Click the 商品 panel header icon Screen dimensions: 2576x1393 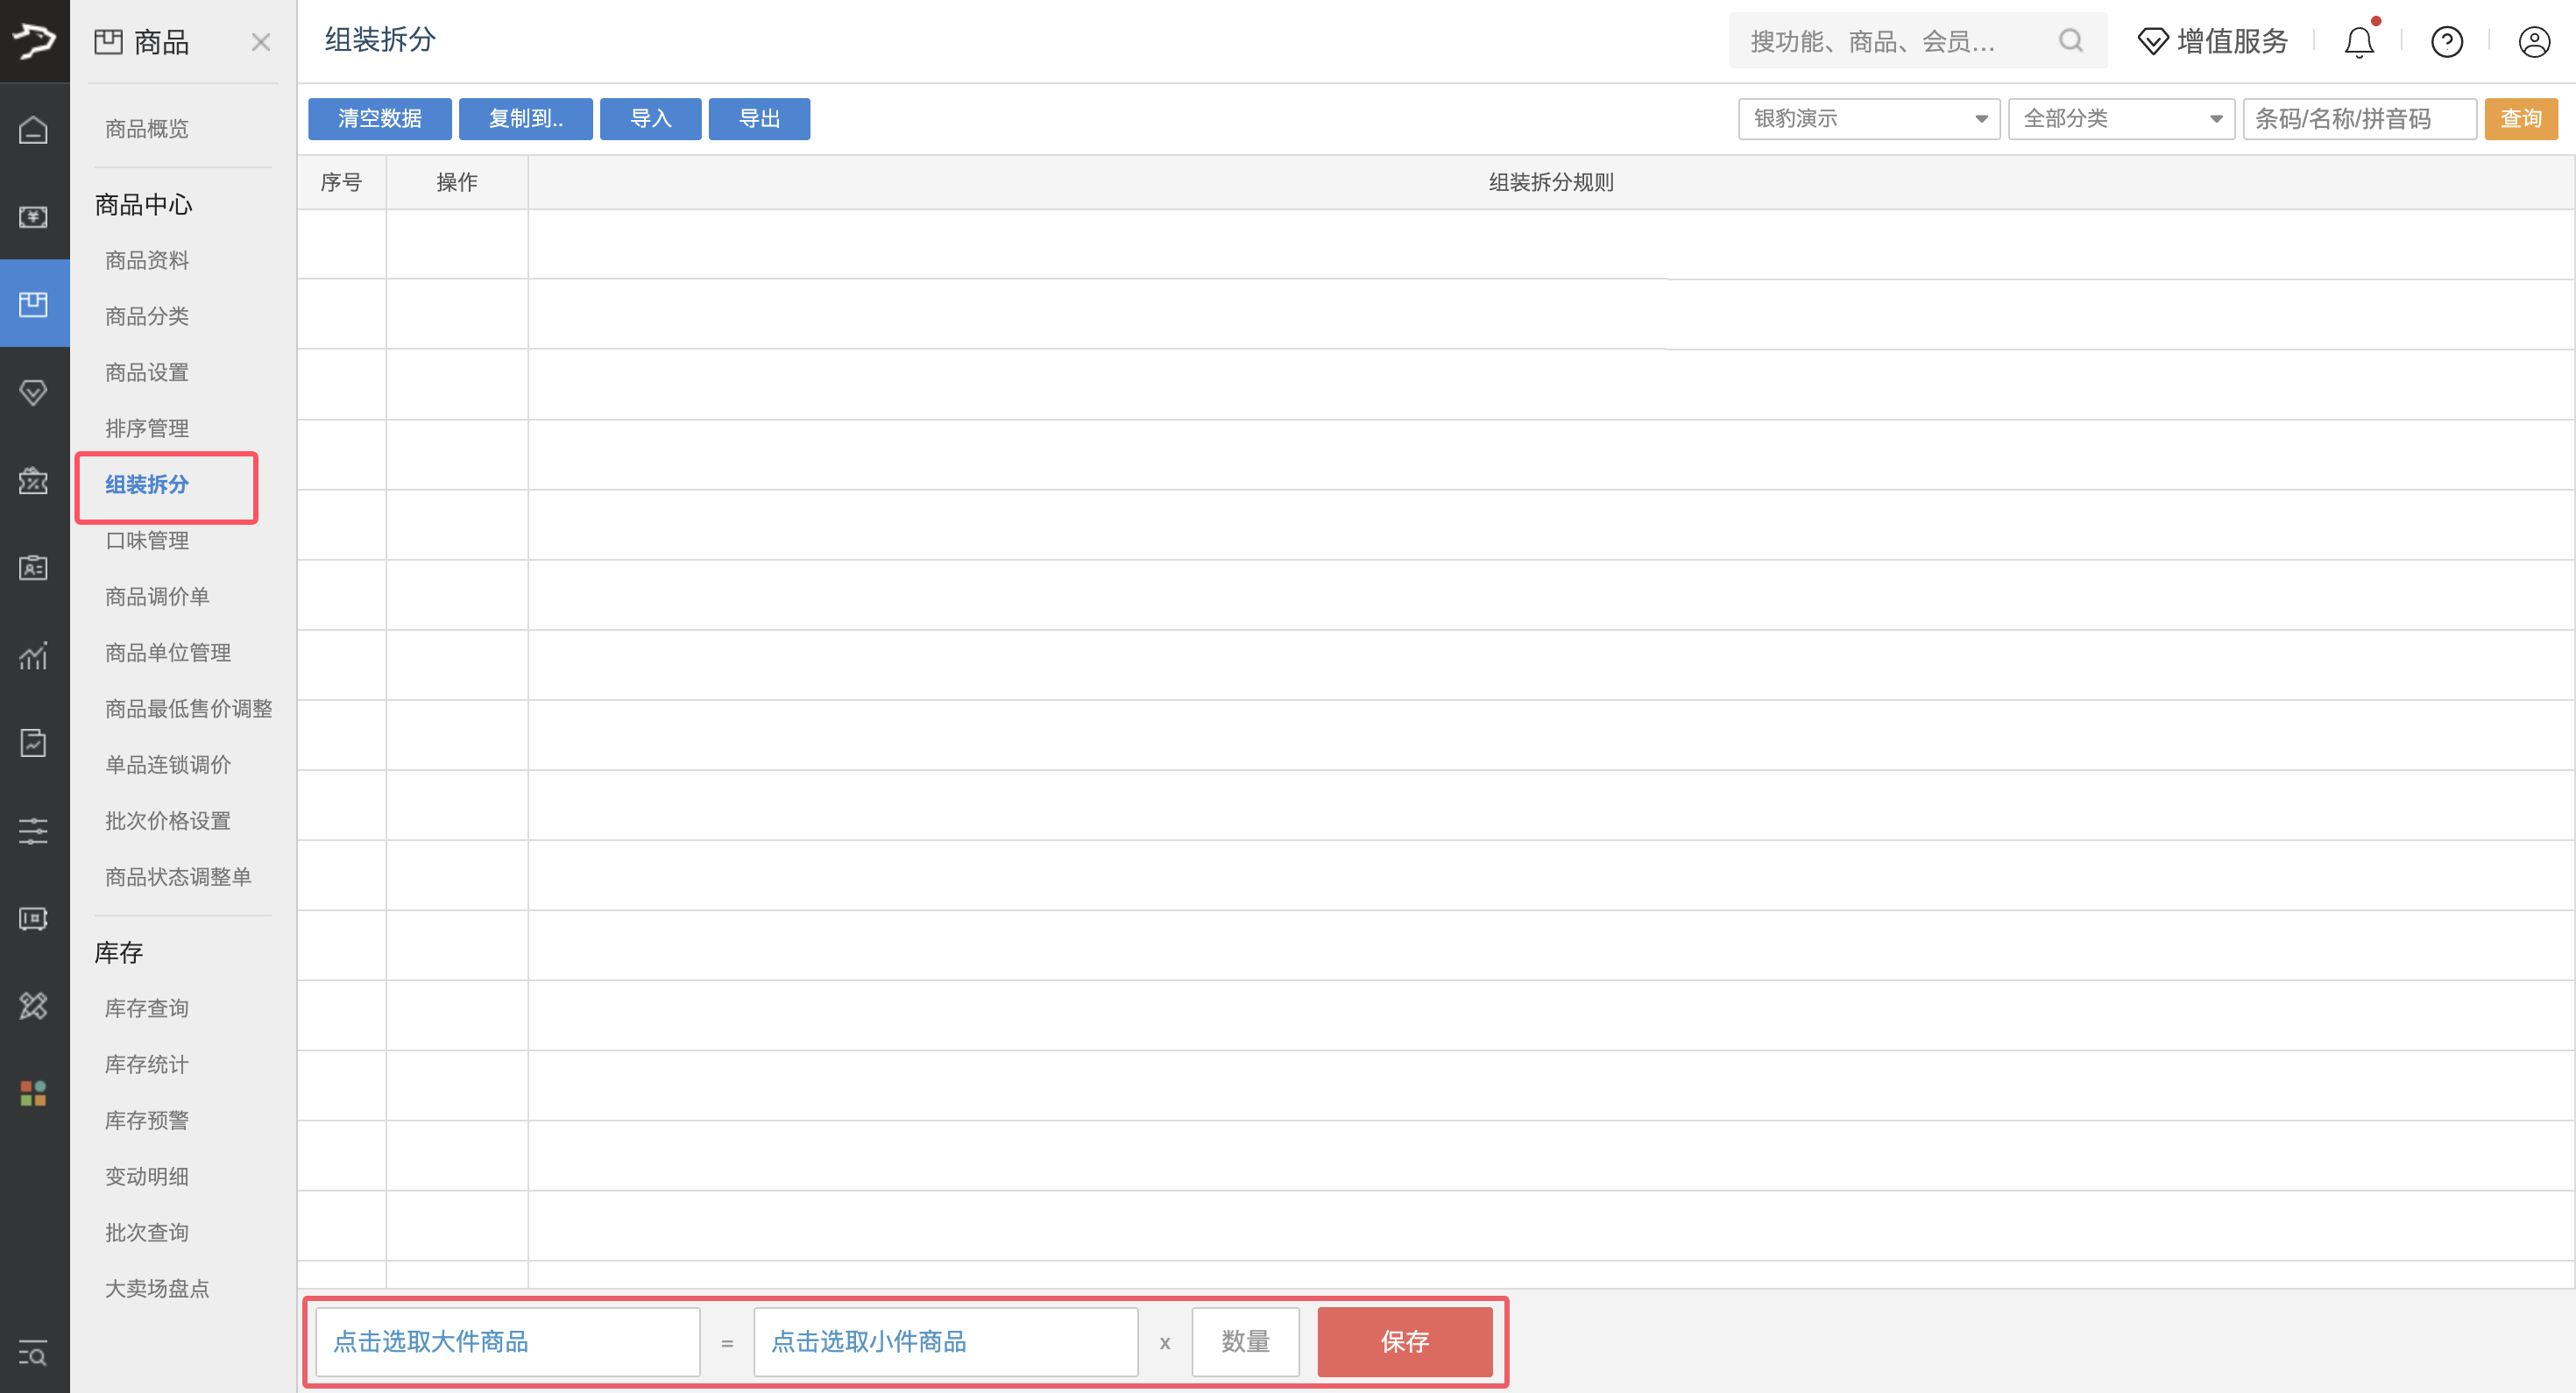[108, 42]
